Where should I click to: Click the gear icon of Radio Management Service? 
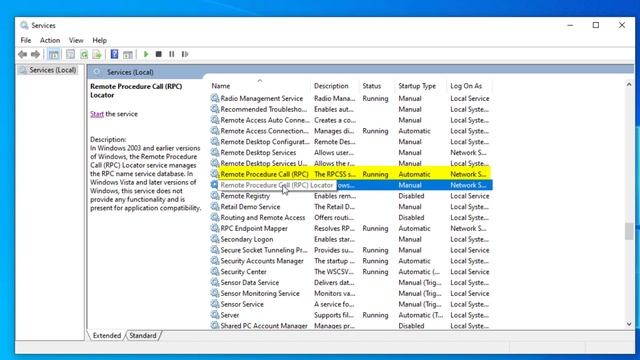click(x=215, y=98)
